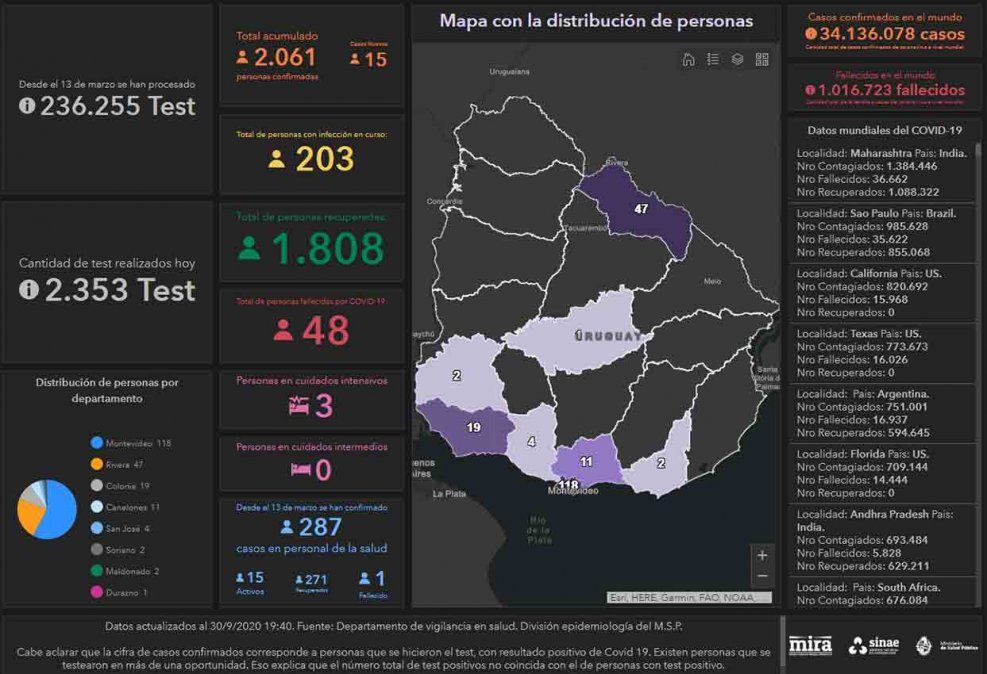
Task: Open the map legend list icon
Action: (x=713, y=59)
